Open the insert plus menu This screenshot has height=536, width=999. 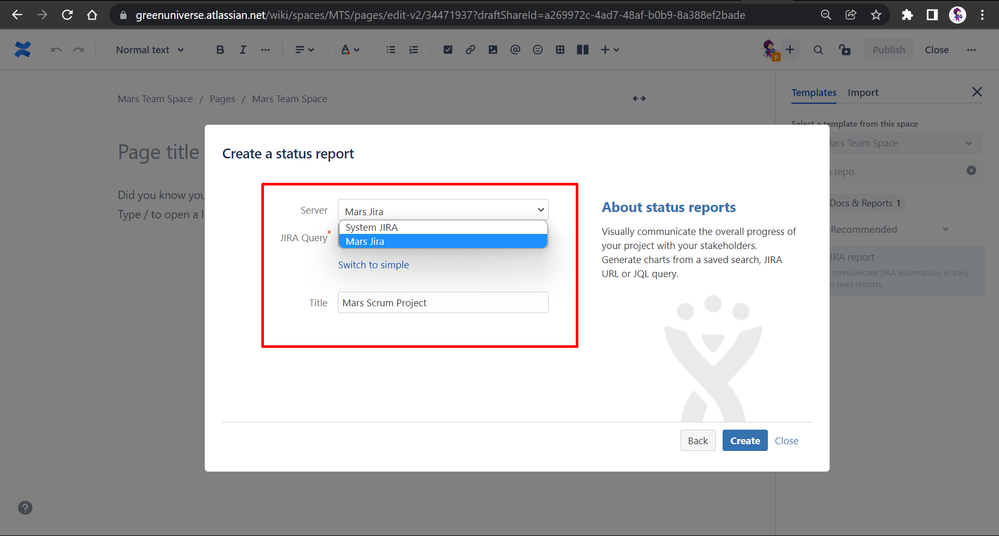coord(610,50)
